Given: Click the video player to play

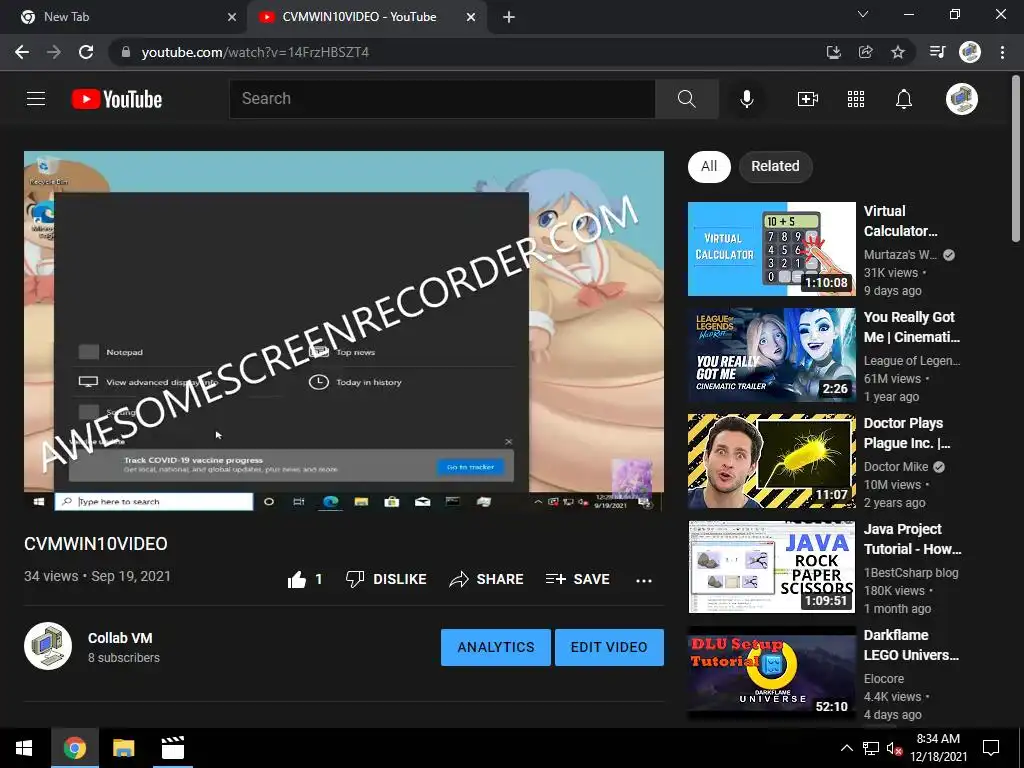Looking at the screenshot, I should pos(344,330).
